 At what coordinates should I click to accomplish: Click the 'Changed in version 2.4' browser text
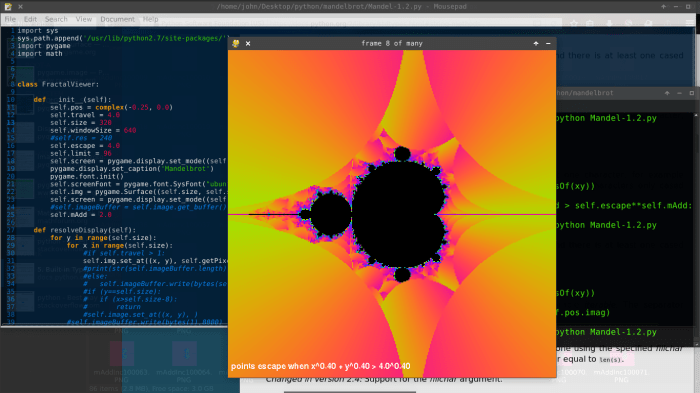(x=384, y=379)
